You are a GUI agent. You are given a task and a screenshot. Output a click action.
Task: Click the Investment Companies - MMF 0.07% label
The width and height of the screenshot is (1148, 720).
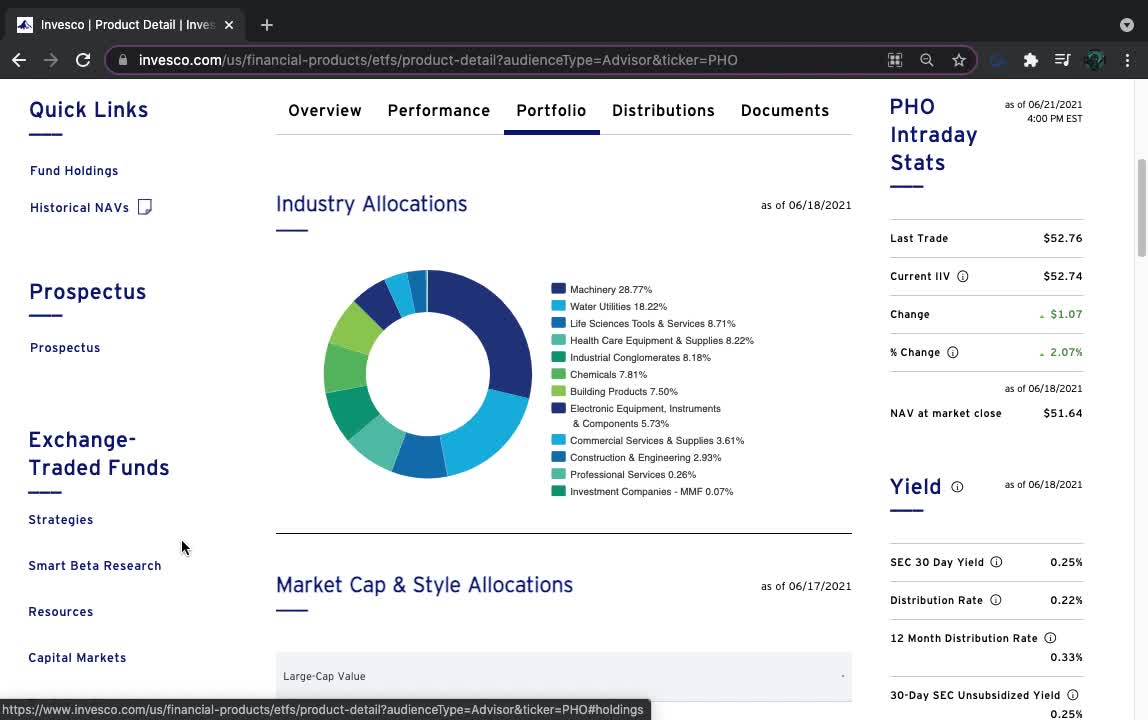652,491
